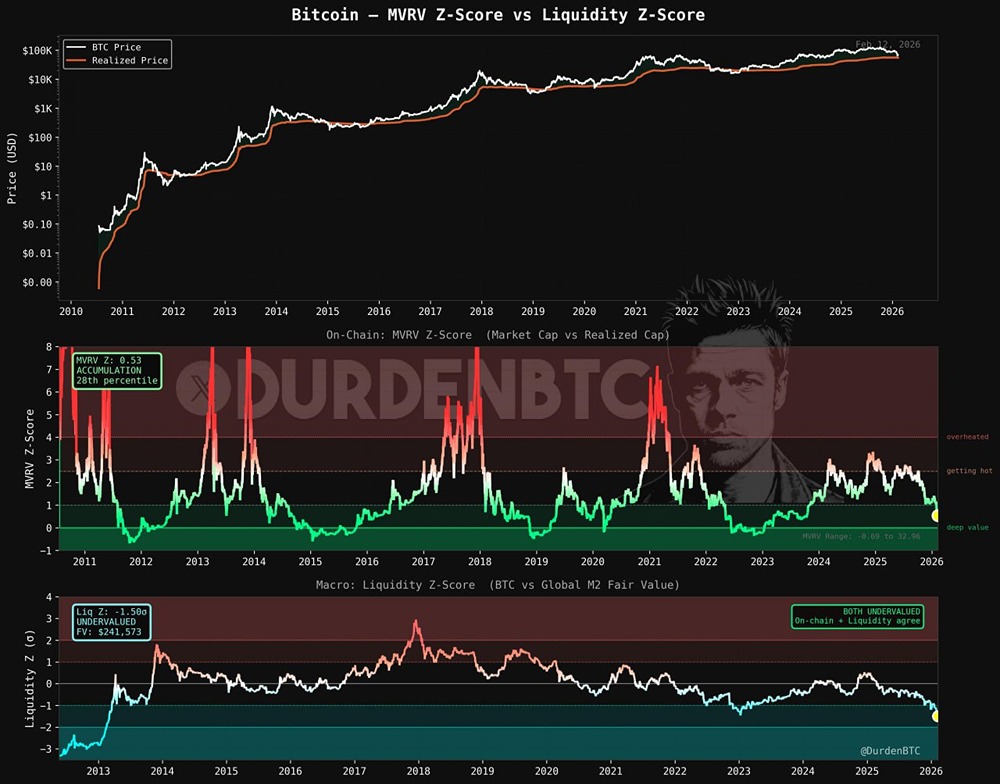
Task: Click the 'deep value' threshold label
Action: (967, 528)
